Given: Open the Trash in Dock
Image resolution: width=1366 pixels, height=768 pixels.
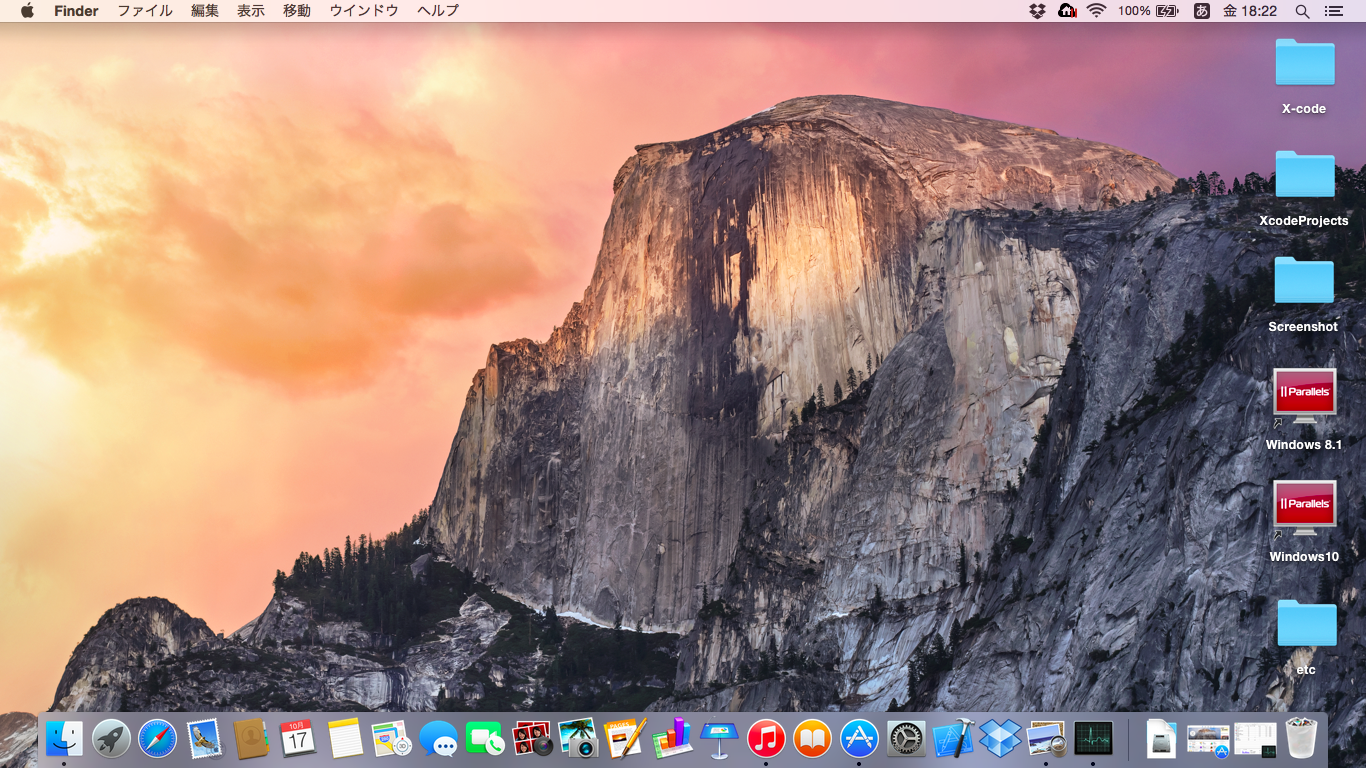Looking at the screenshot, I should point(1301,739).
